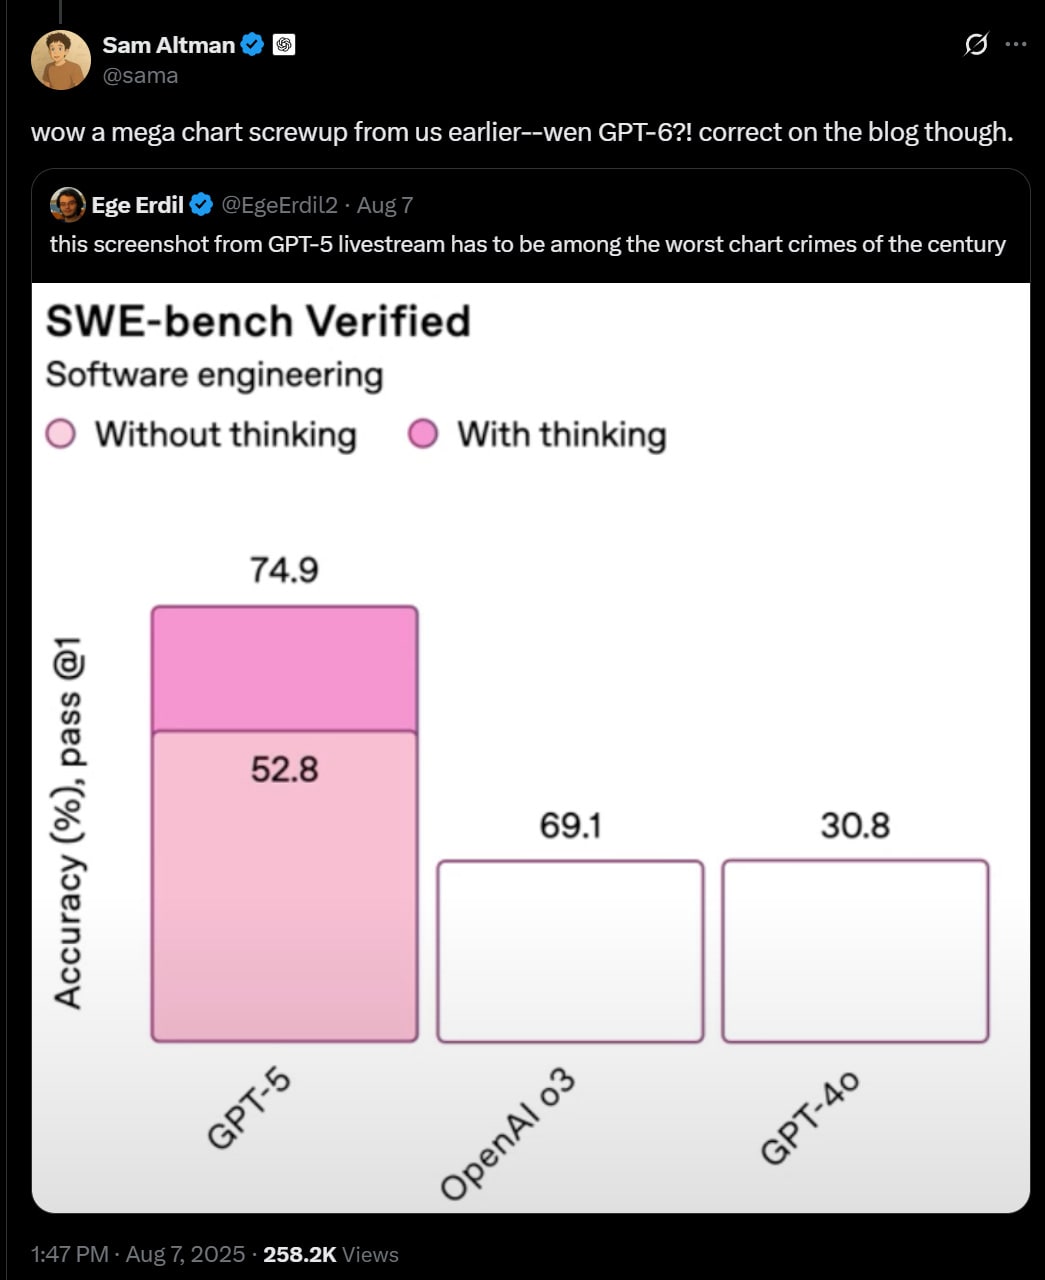Open the @sama handle link
Viewport: 1045px width, 1280px height.
point(140,76)
